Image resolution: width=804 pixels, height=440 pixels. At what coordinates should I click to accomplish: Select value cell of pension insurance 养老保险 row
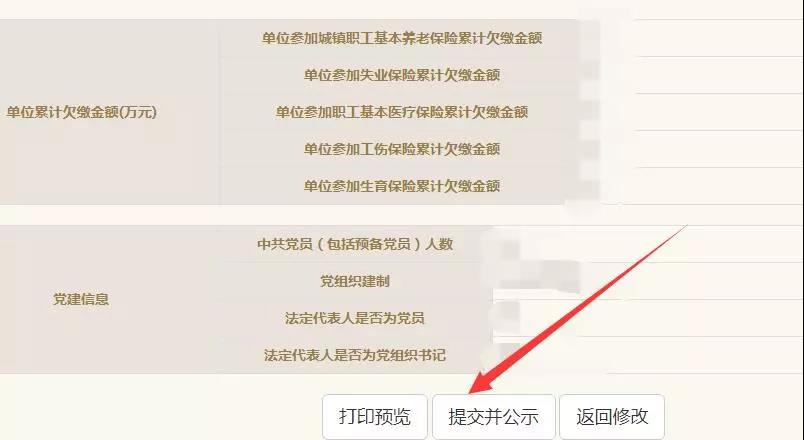(x=693, y=38)
